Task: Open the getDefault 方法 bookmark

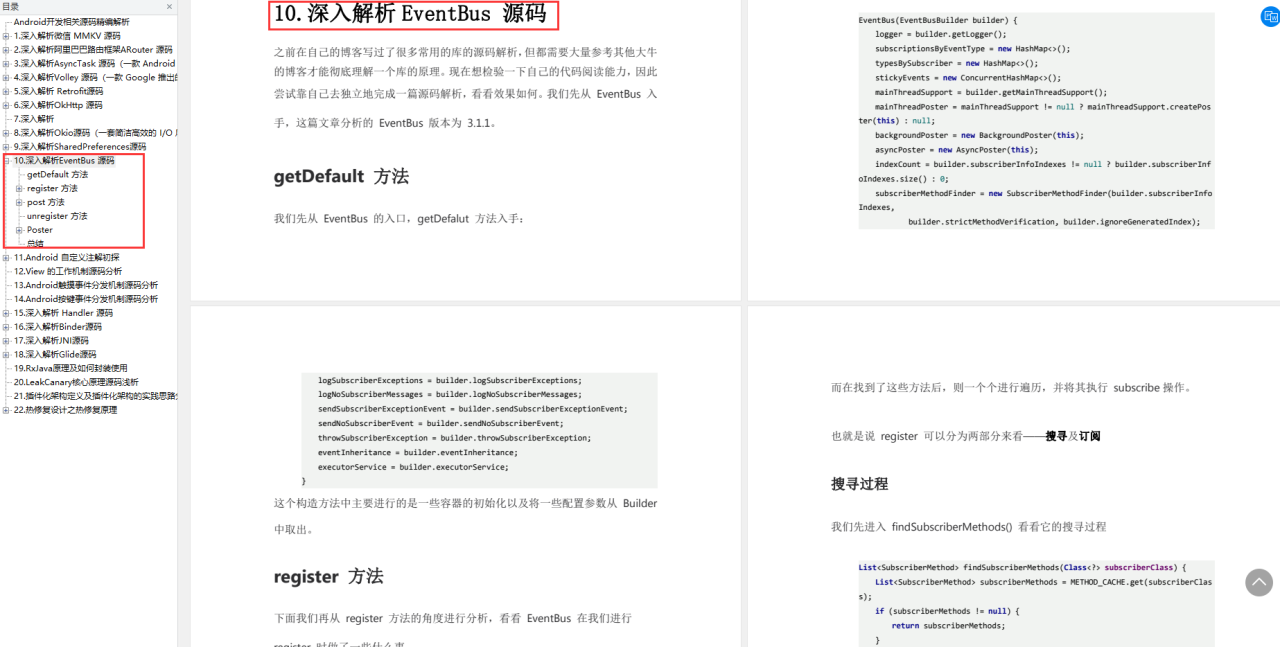Action: [57, 174]
